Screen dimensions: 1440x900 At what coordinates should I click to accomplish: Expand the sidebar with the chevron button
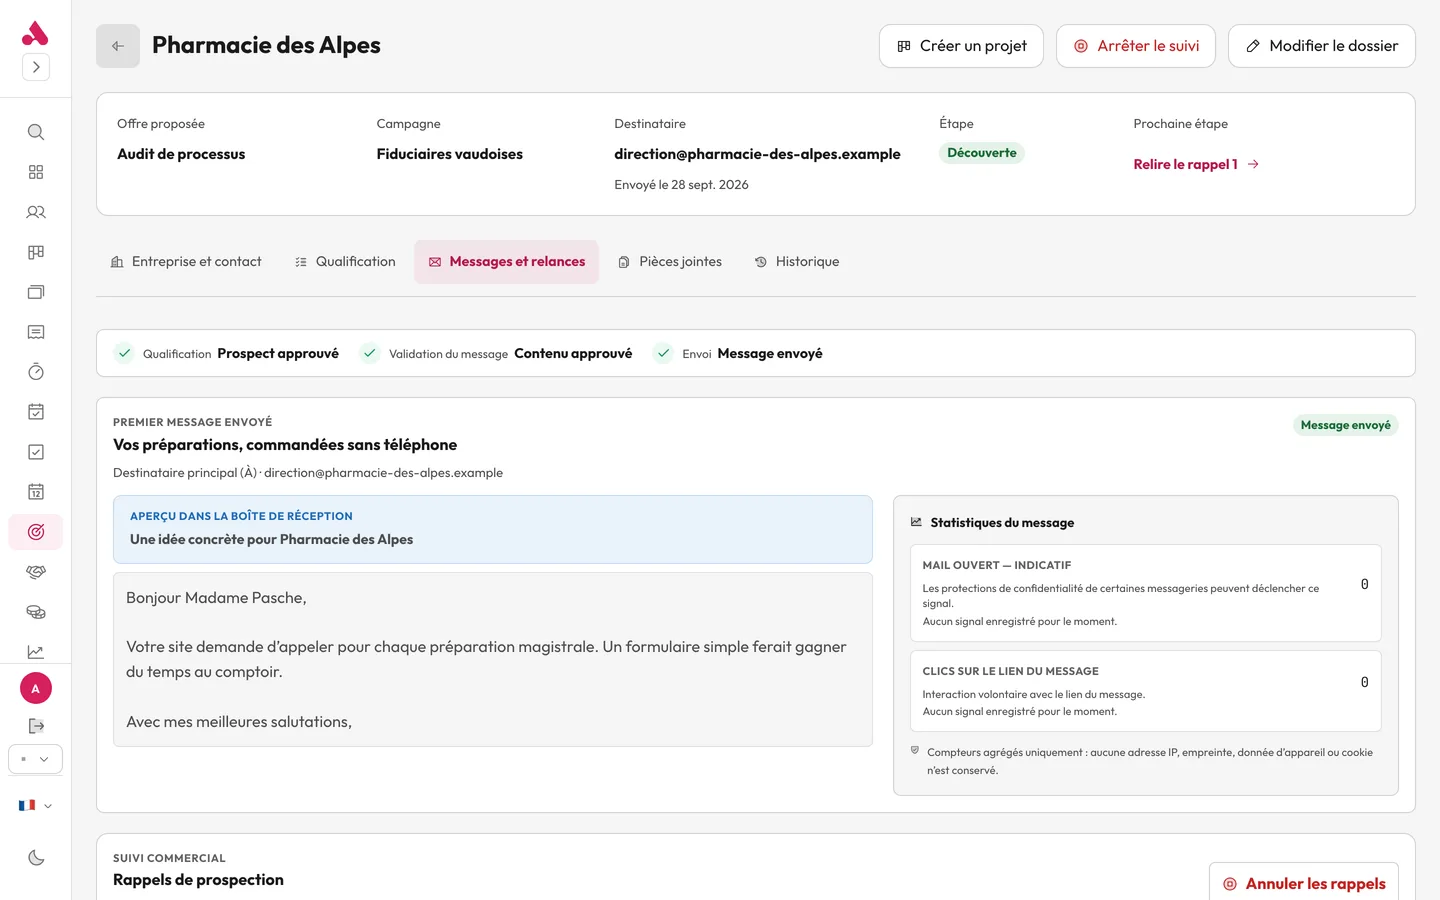[x=36, y=67]
